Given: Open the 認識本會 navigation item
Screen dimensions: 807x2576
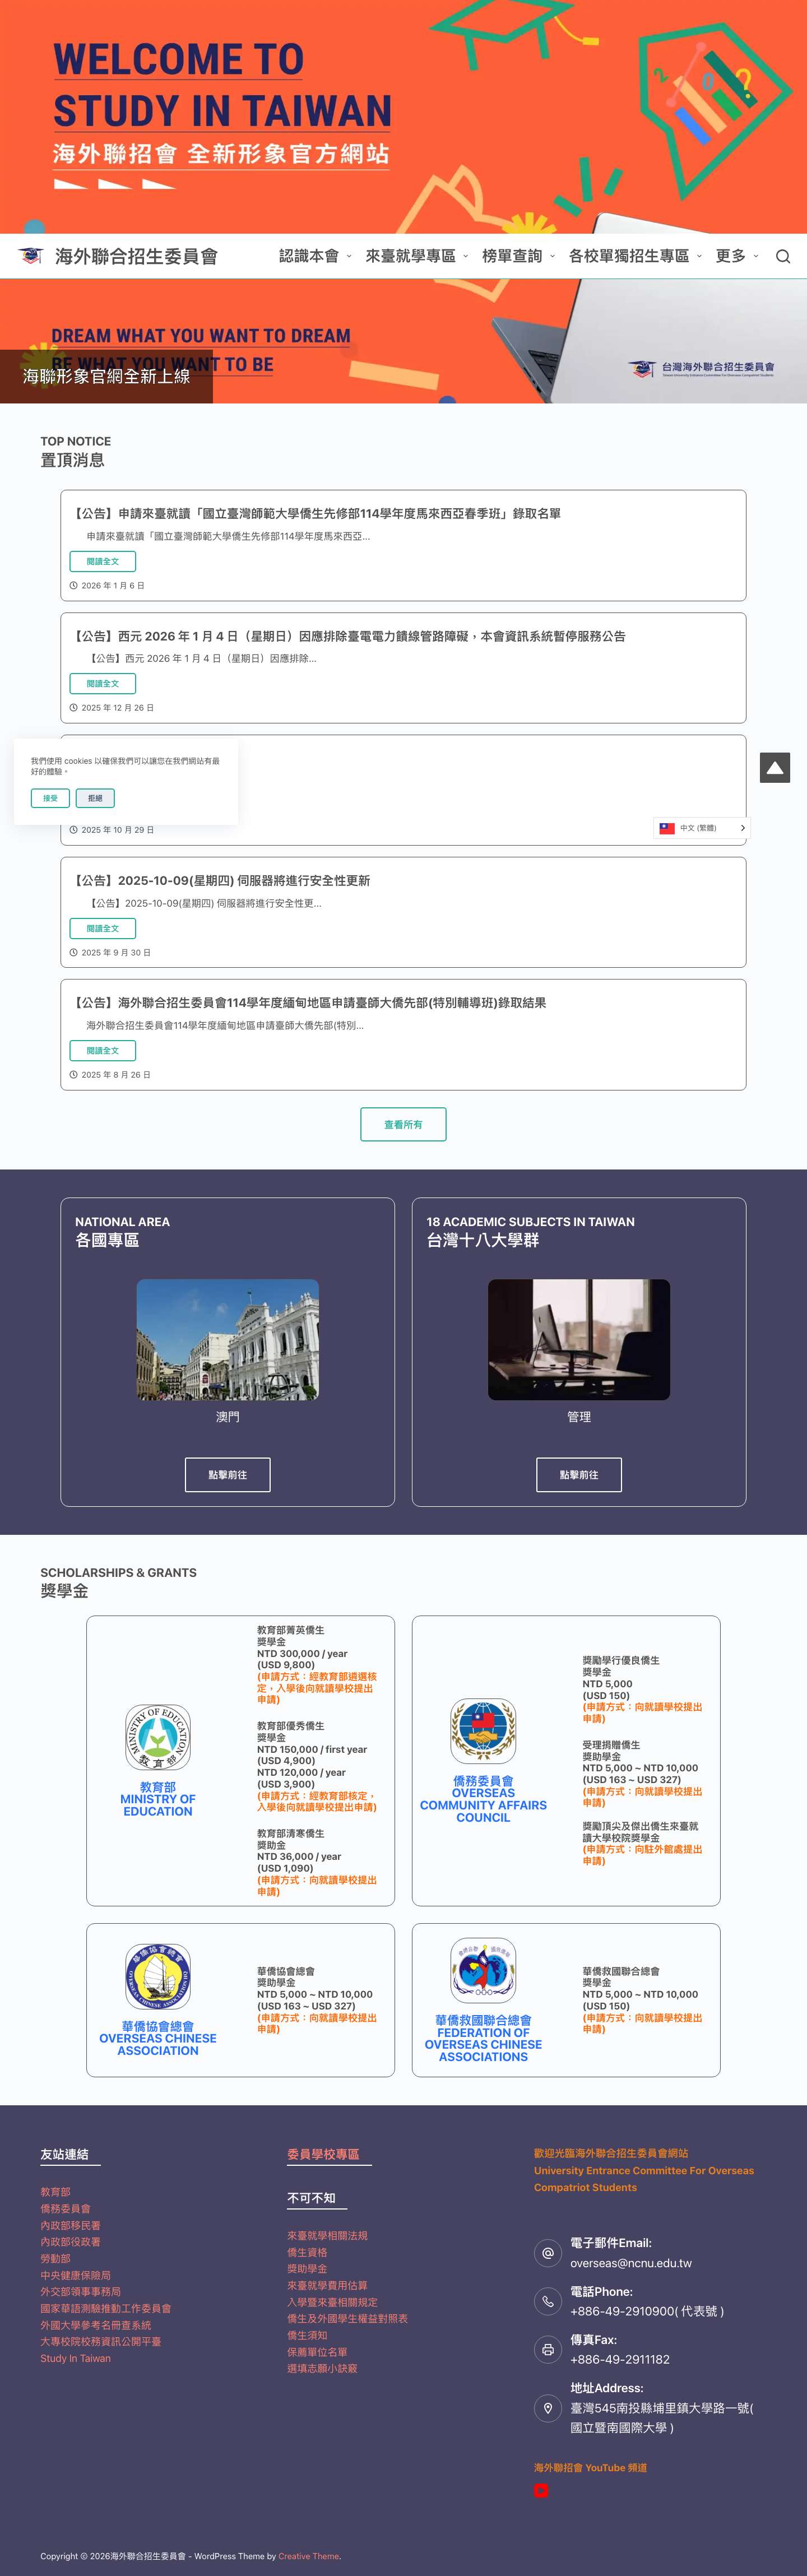Looking at the screenshot, I should tap(309, 256).
